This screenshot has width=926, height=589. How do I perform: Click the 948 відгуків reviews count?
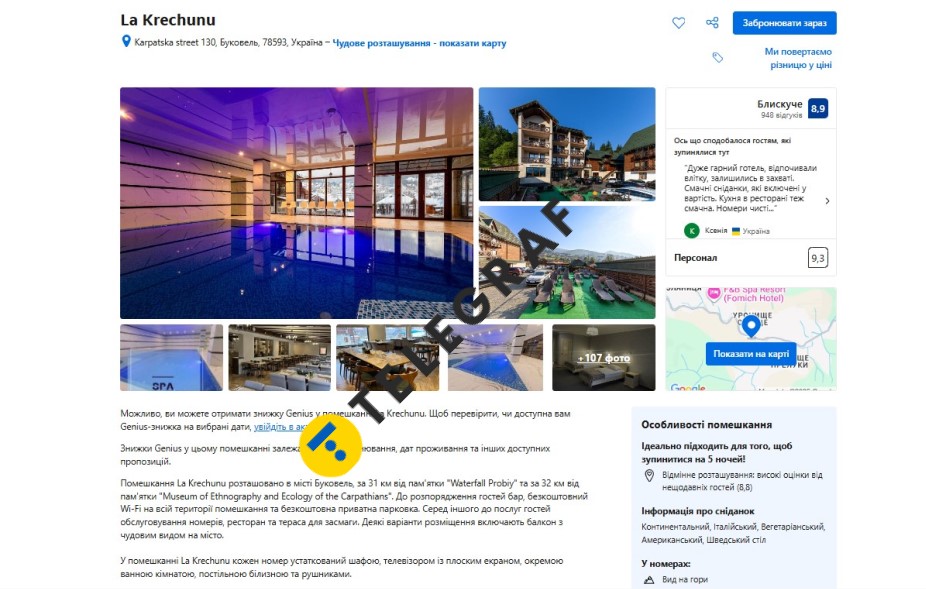pyautogui.click(x=781, y=115)
